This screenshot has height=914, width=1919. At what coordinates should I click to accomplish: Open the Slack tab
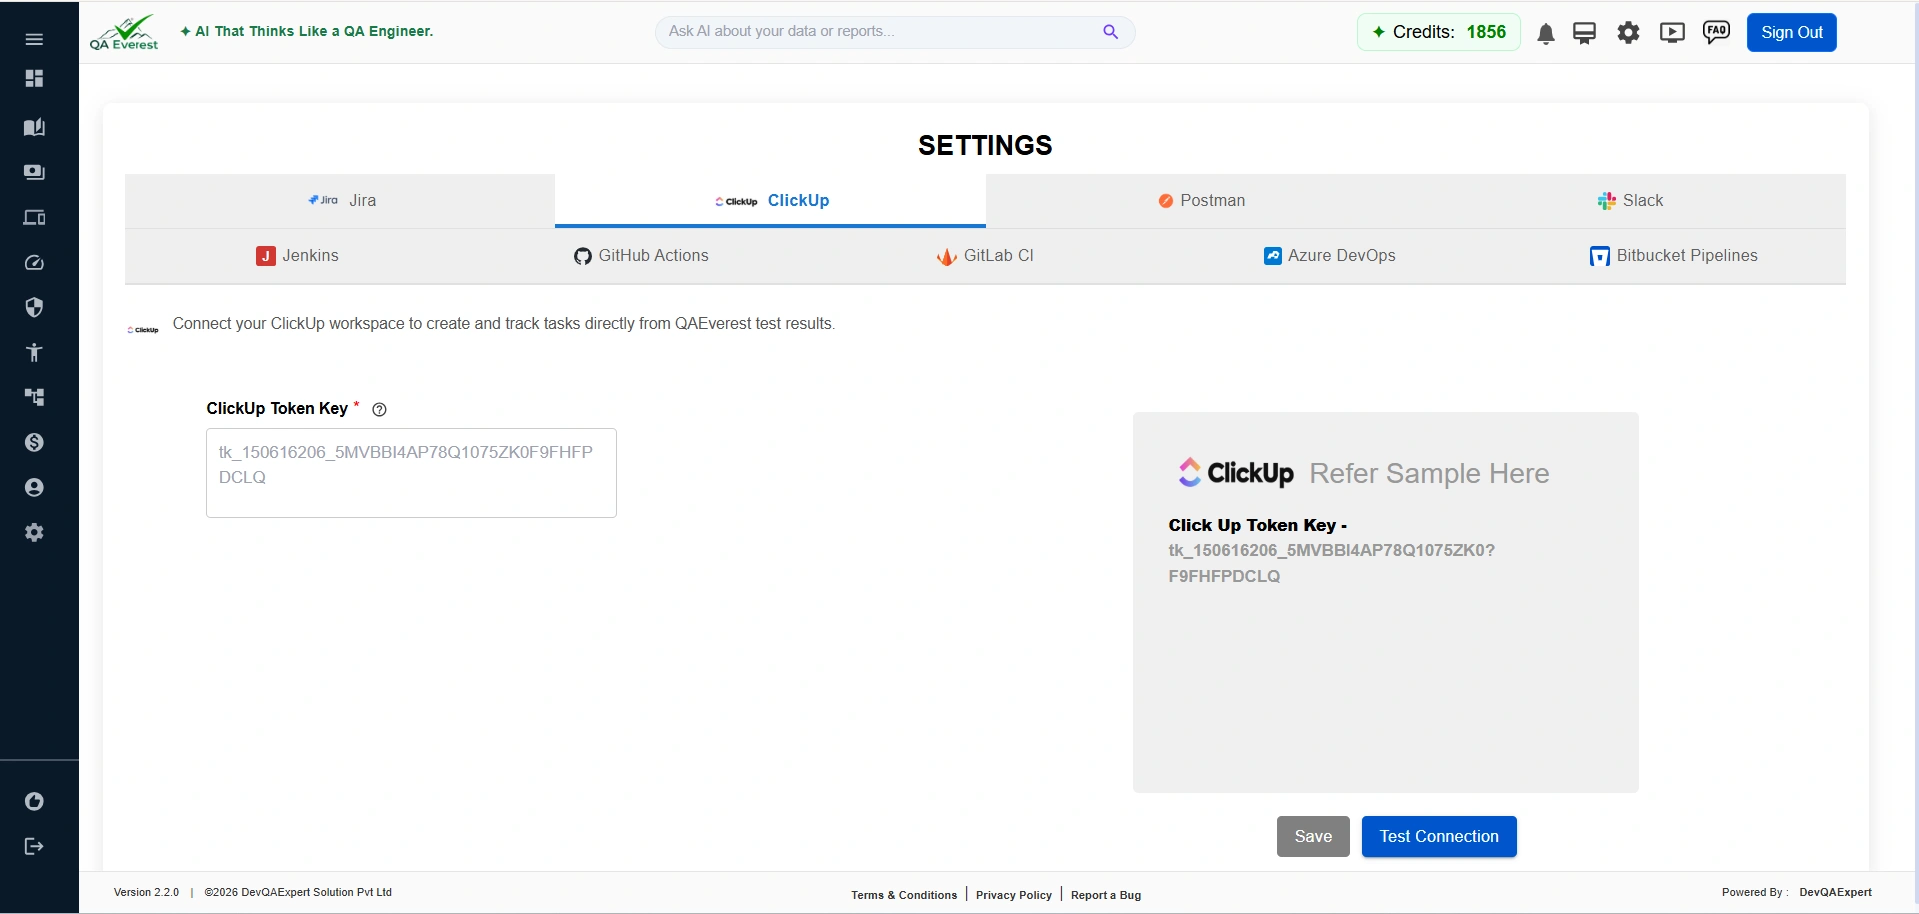[1631, 201]
